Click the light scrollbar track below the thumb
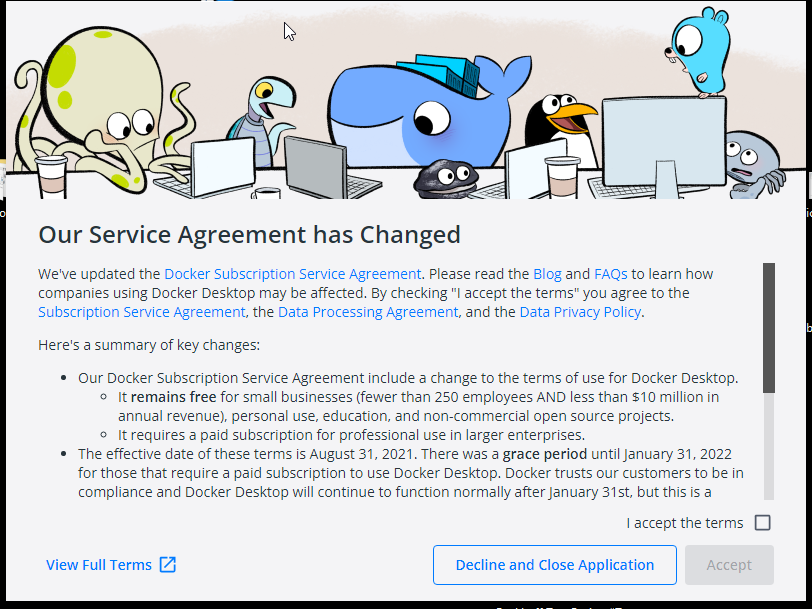The height and width of the screenshot is (609, 812). [x=769, y=446]
